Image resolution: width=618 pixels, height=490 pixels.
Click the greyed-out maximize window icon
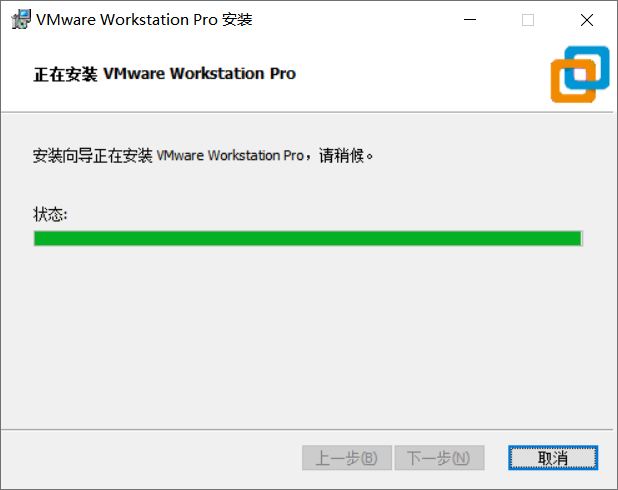tap(528, 20)
